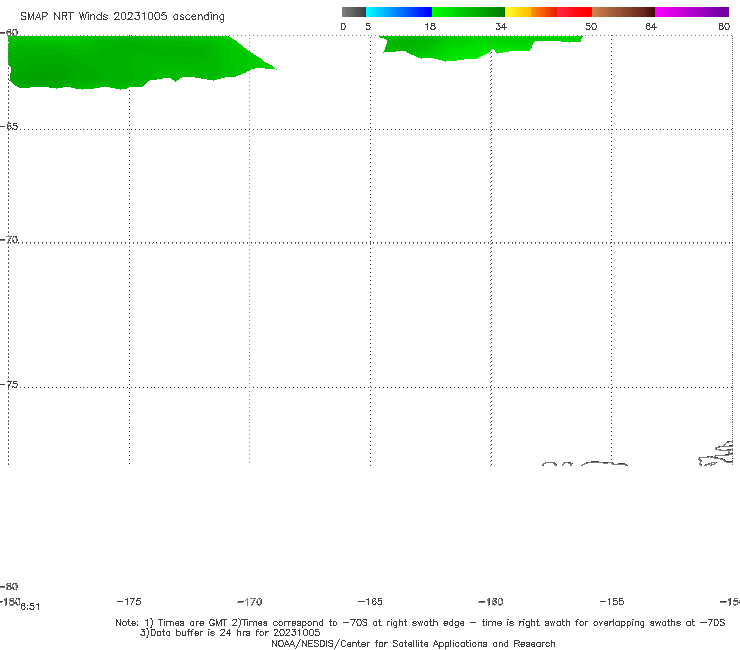Click the '80' label under the color scale
Viewport: 740px width, 650px height.
(724, 26)
